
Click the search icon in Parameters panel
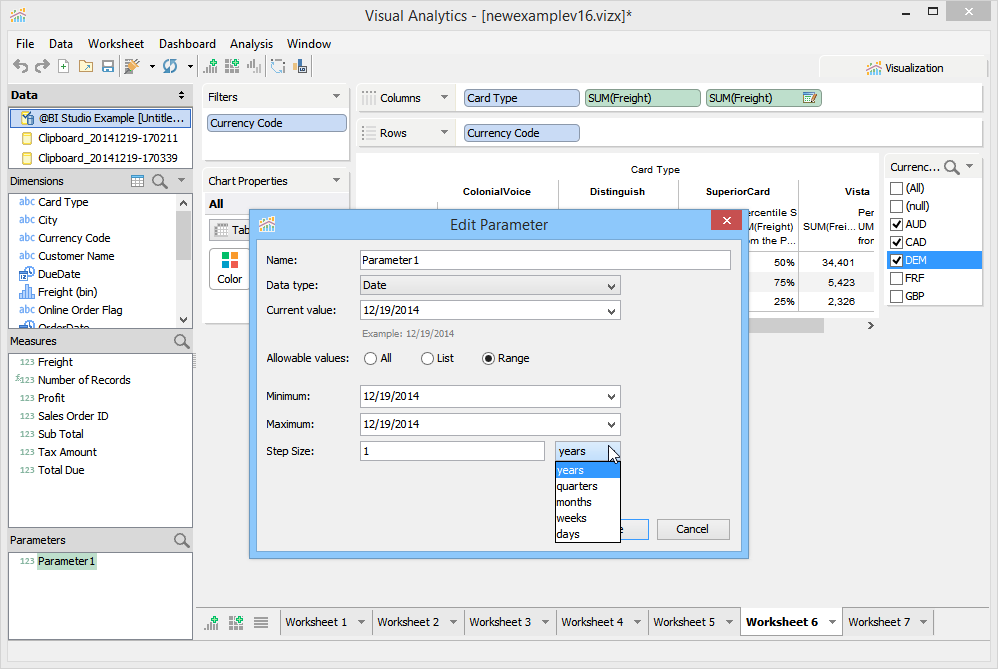[x=181, y=540]
